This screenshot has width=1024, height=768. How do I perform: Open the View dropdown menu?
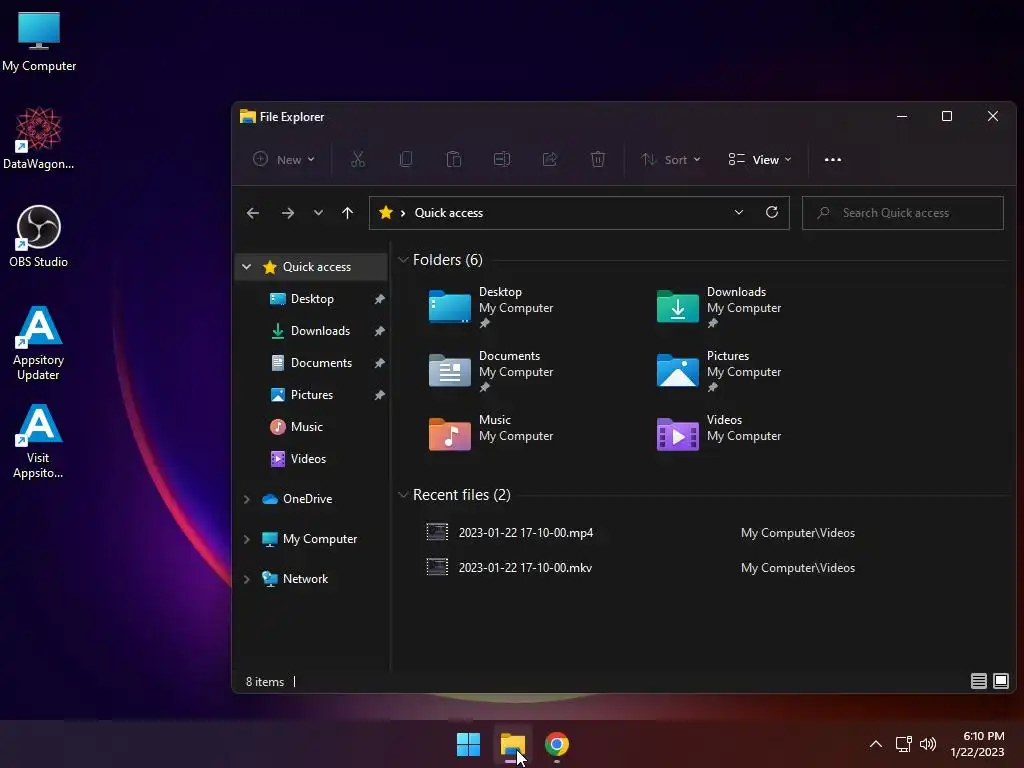click(760, 159)
